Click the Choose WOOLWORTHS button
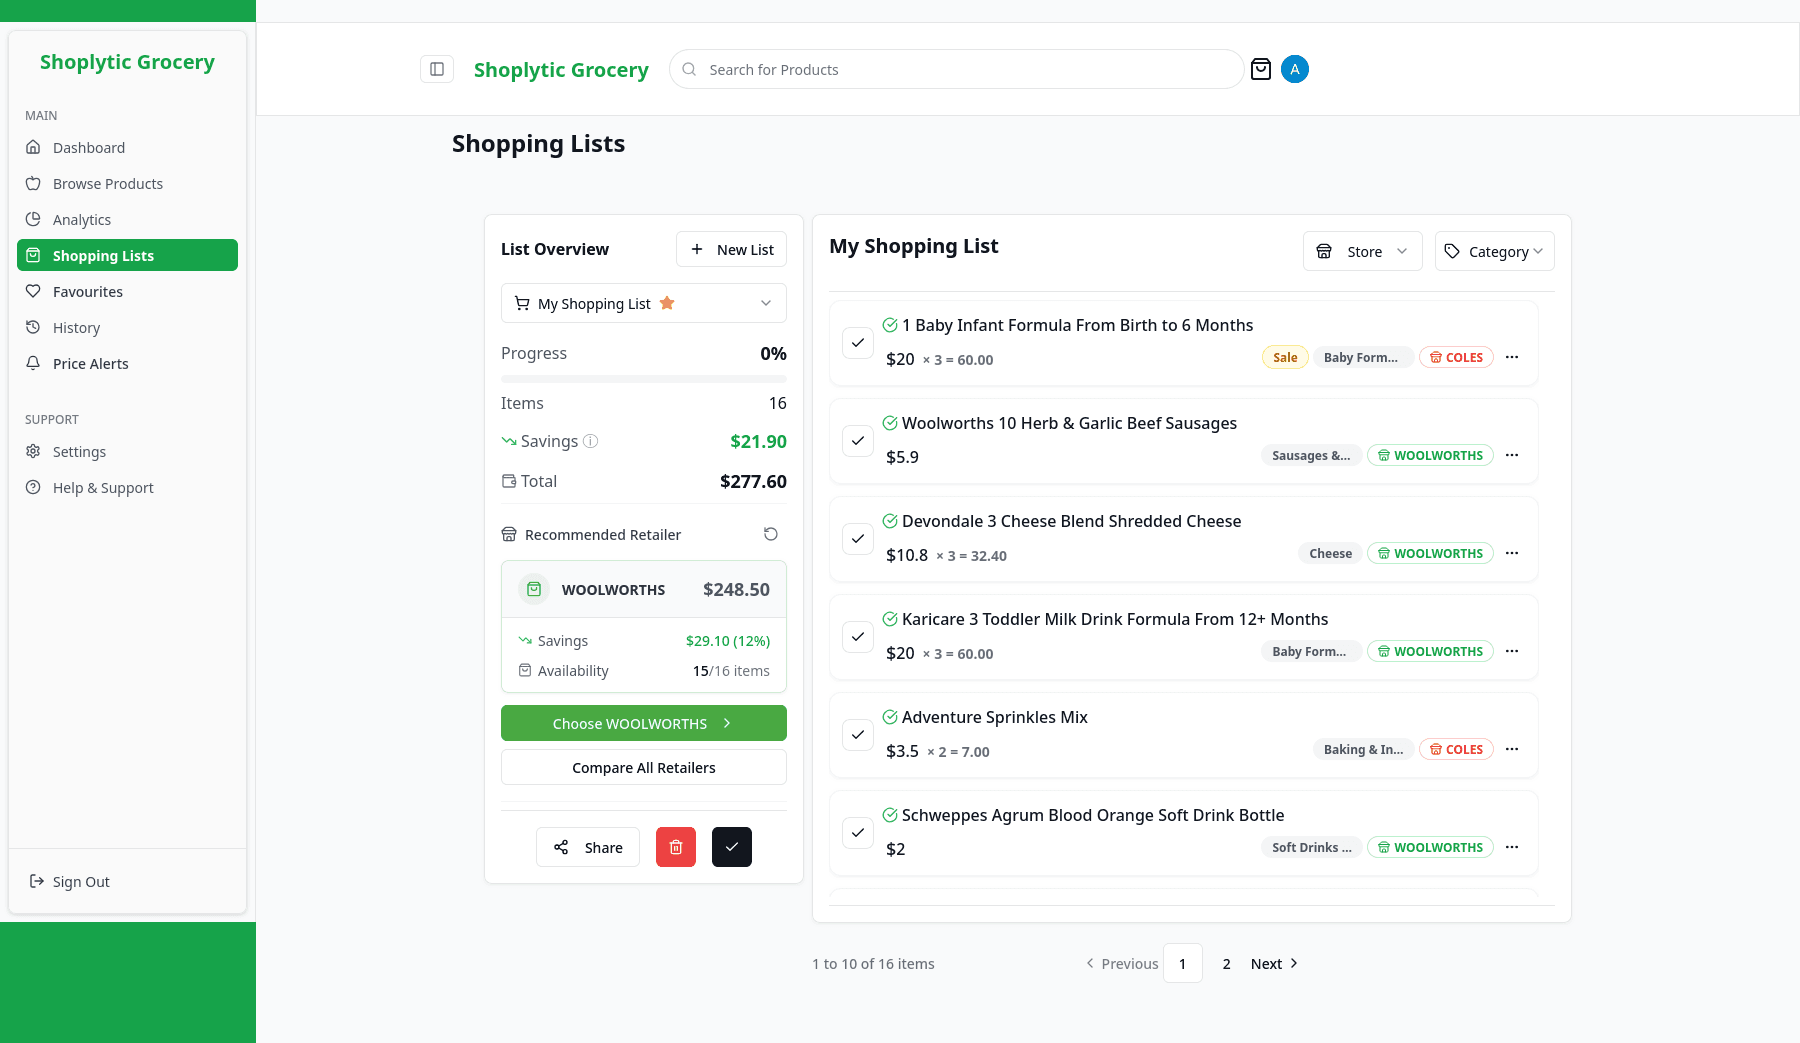The width and height of the screenshot is (1800, 1043). tap(643, 723)
